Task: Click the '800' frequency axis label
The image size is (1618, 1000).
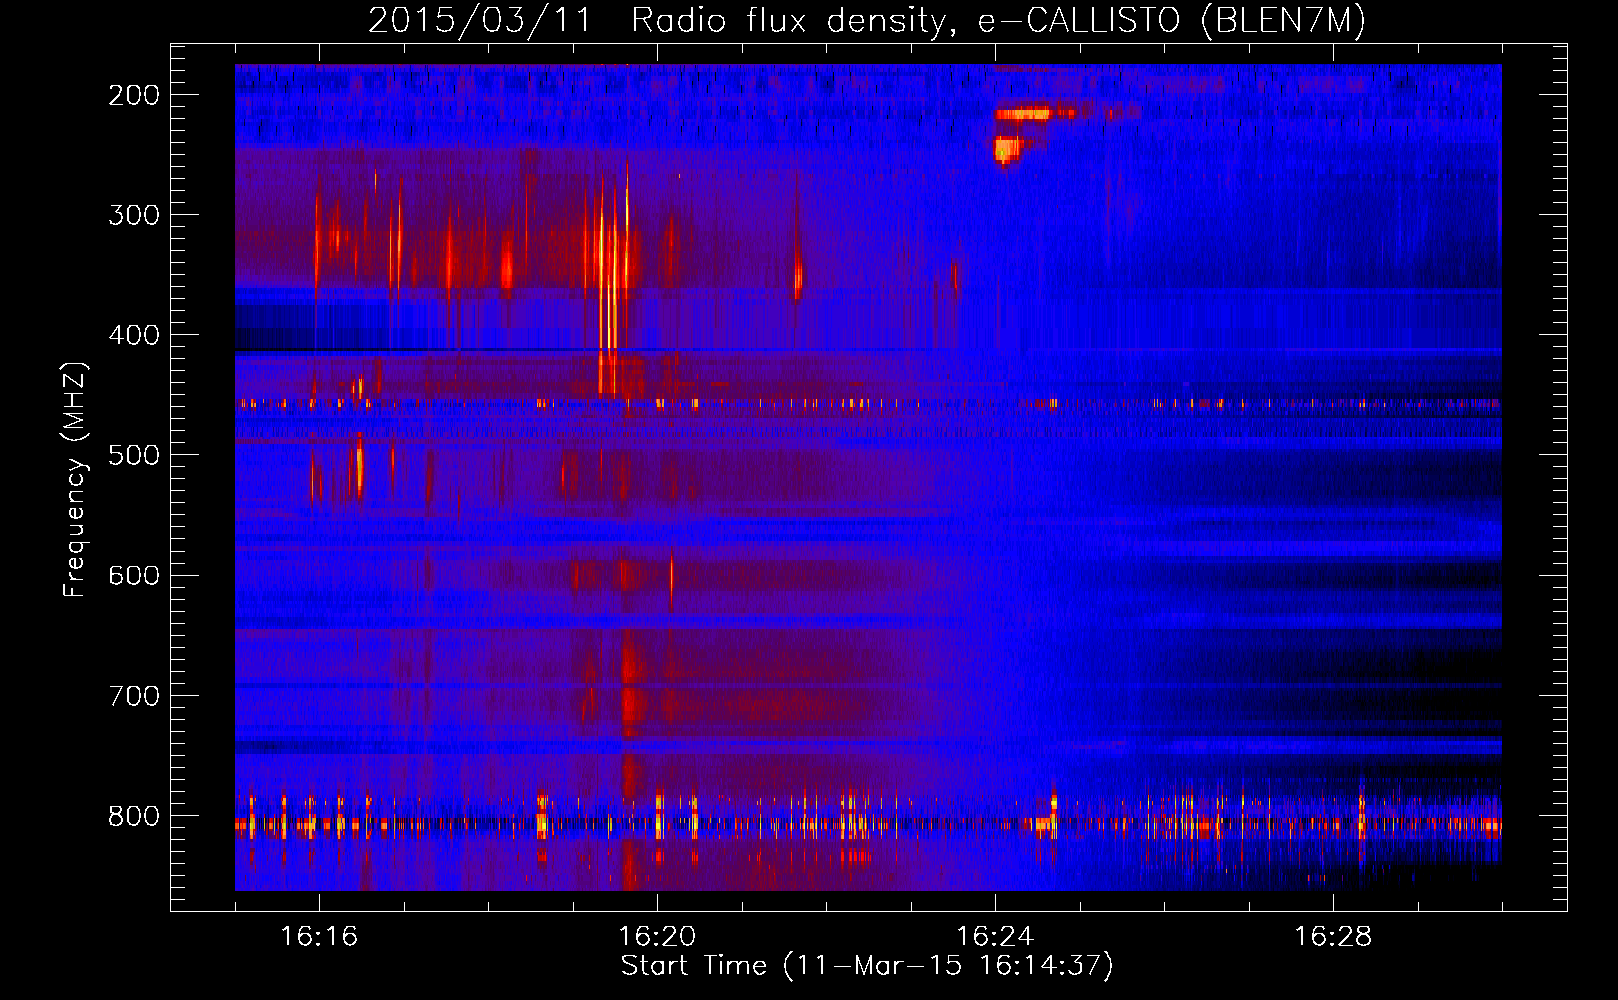Action: (134, 816)
